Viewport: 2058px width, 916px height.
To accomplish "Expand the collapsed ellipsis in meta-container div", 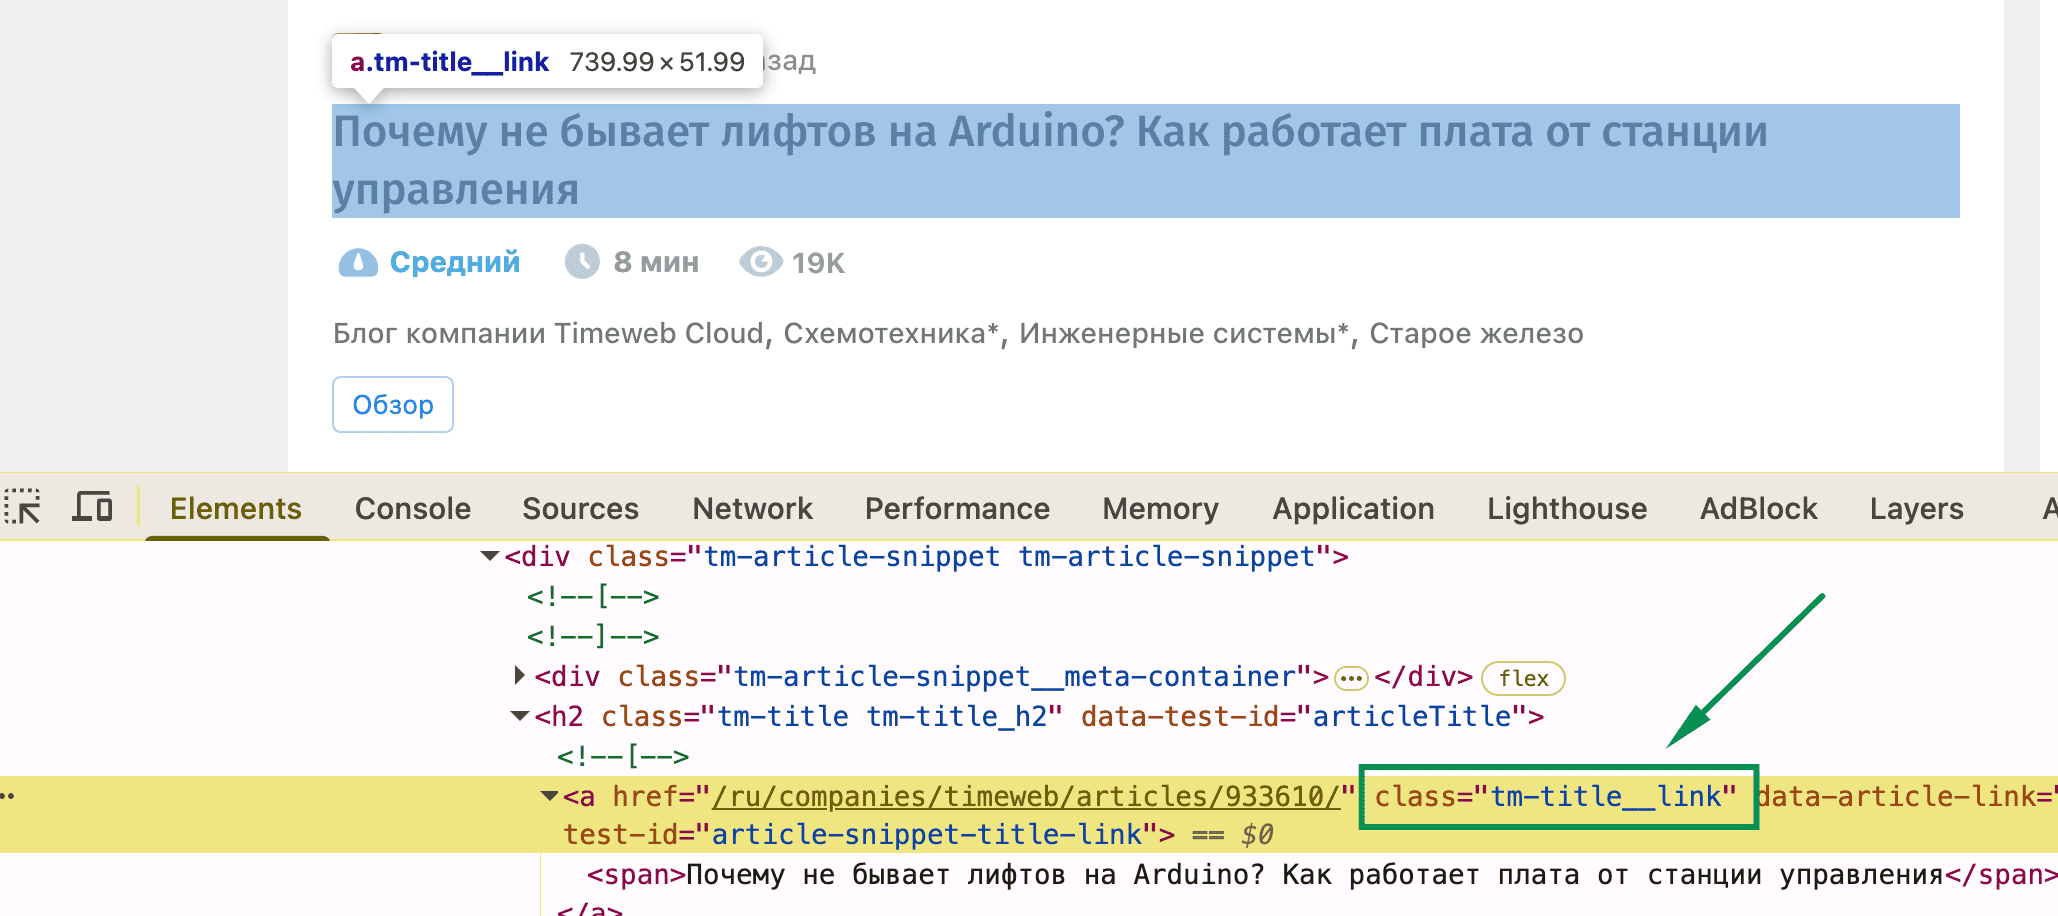I will coord(1350,678).
